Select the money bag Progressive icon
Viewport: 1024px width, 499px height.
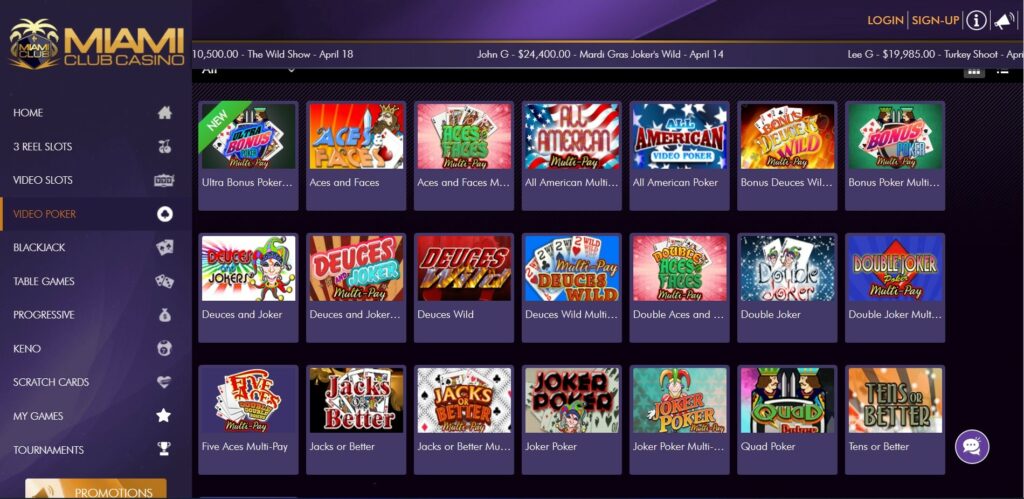coord(165,315)
